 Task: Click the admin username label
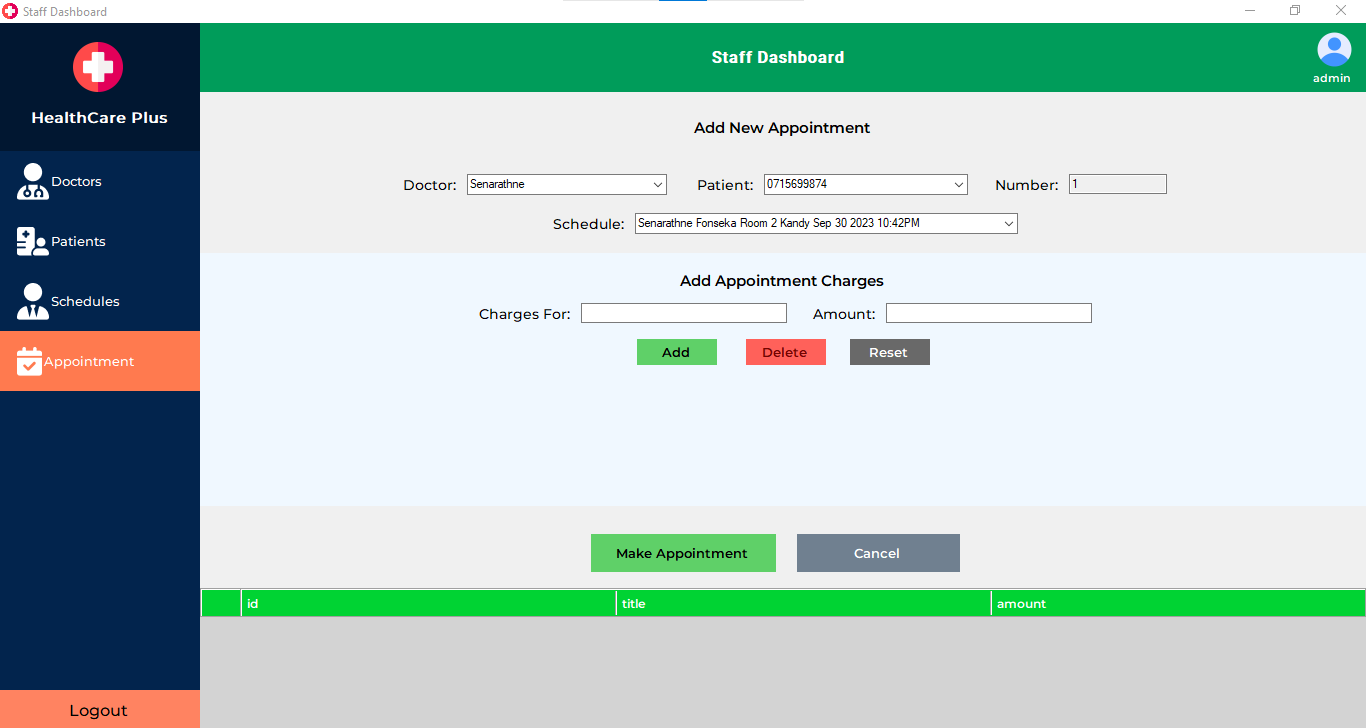[x=1332, y=78]
